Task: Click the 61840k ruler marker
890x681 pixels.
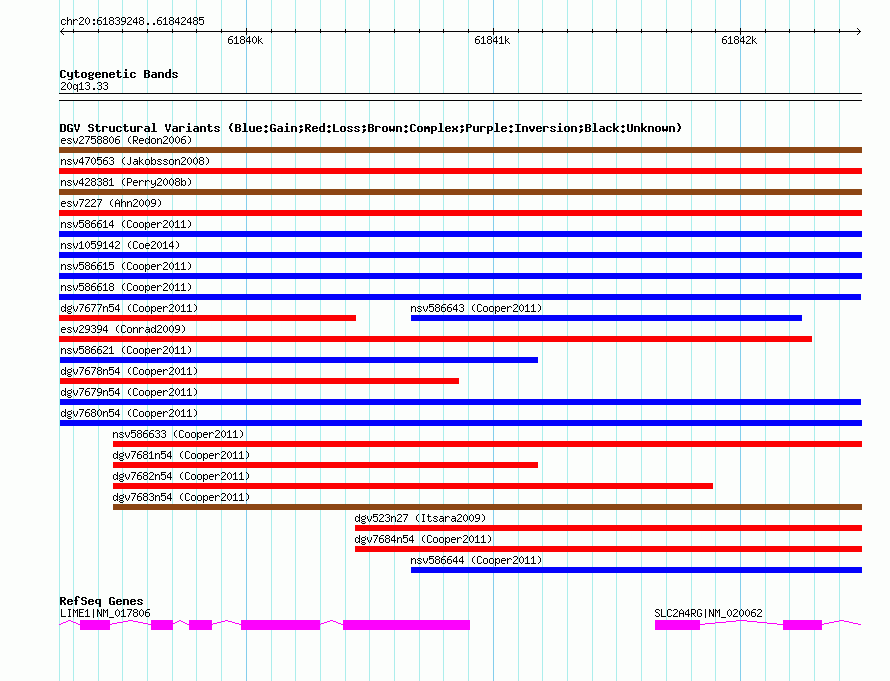Action: click(x=245, y=40)
